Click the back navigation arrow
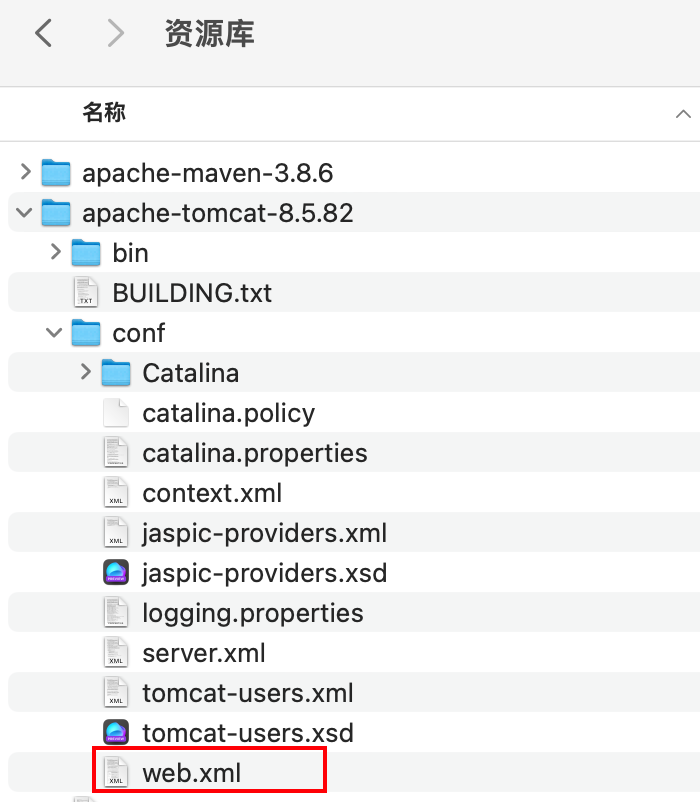700x802 pixels. pos(42,33)
